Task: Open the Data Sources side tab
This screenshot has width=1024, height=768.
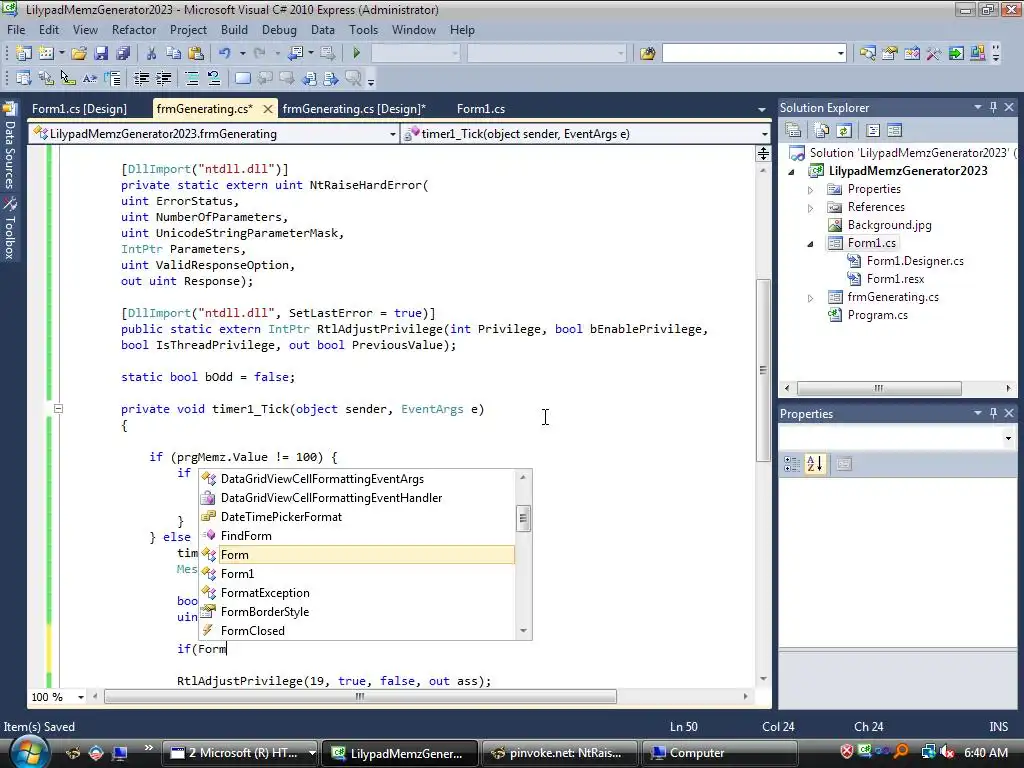Action: point(10,147)
